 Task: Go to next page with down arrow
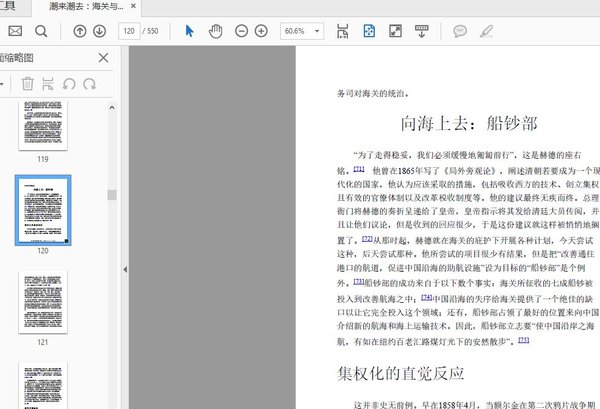pyautogui.click(x=99, y=31)
